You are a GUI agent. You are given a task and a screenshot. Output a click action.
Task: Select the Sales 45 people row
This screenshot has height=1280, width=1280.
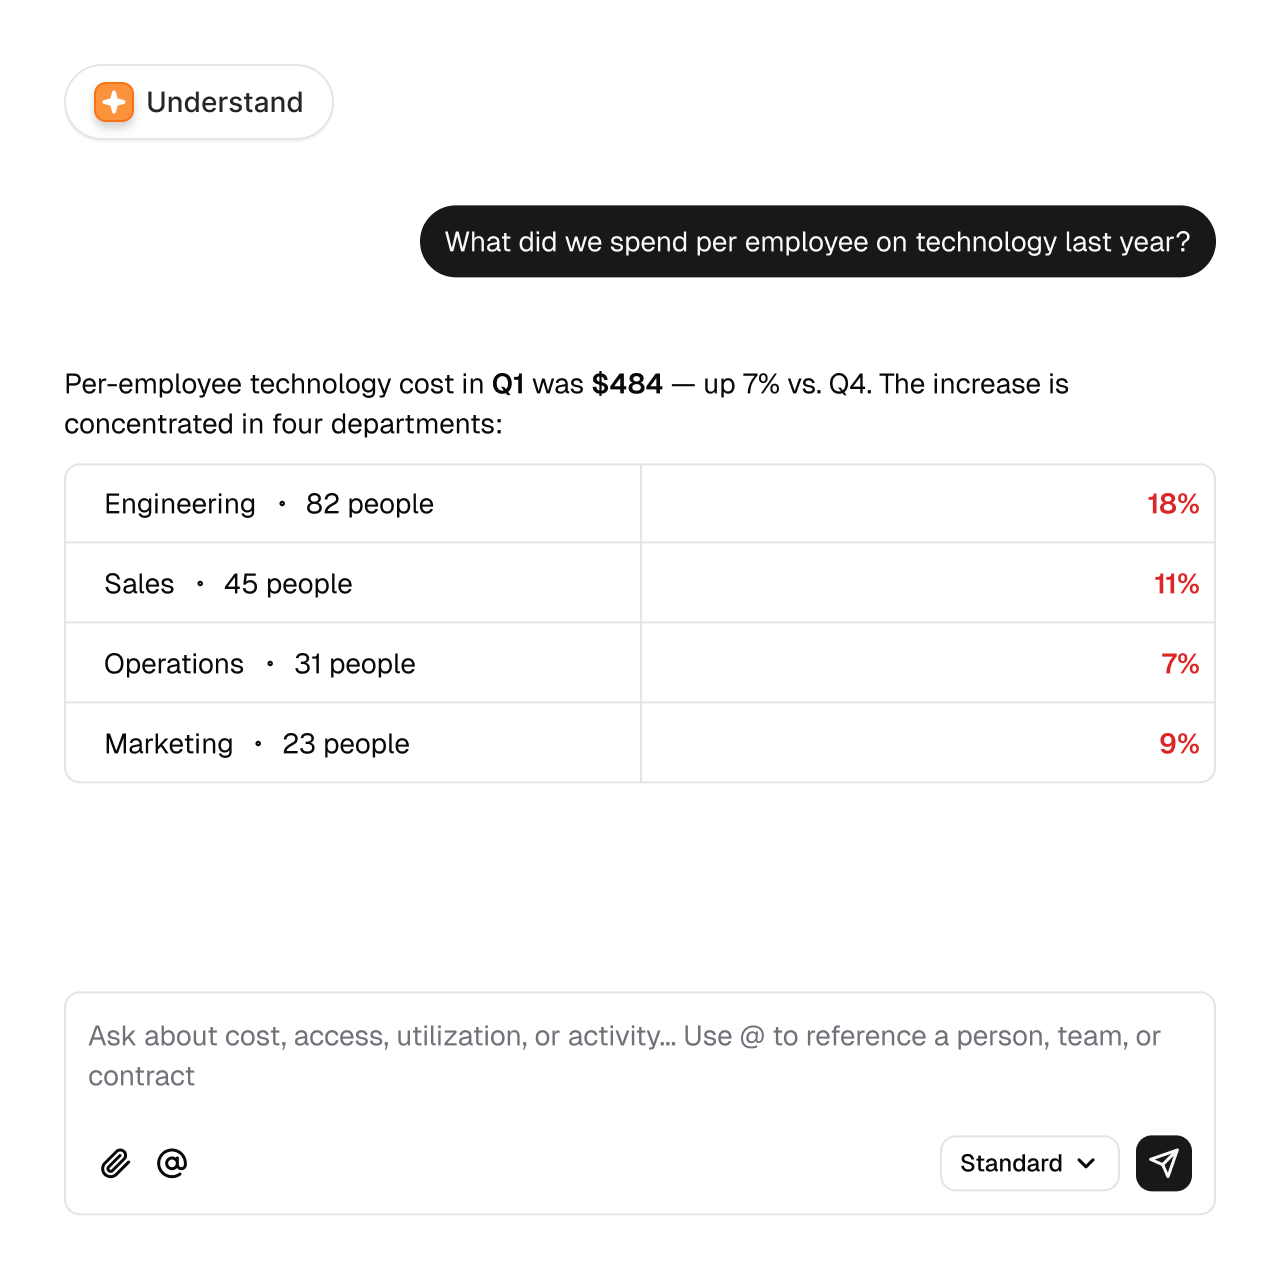tap(640, 584)
